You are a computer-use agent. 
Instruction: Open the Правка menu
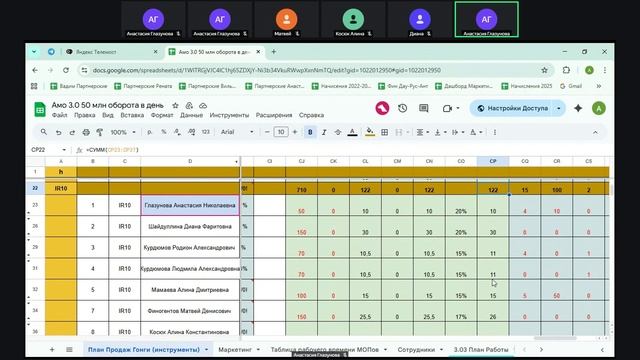coord(84,115)
